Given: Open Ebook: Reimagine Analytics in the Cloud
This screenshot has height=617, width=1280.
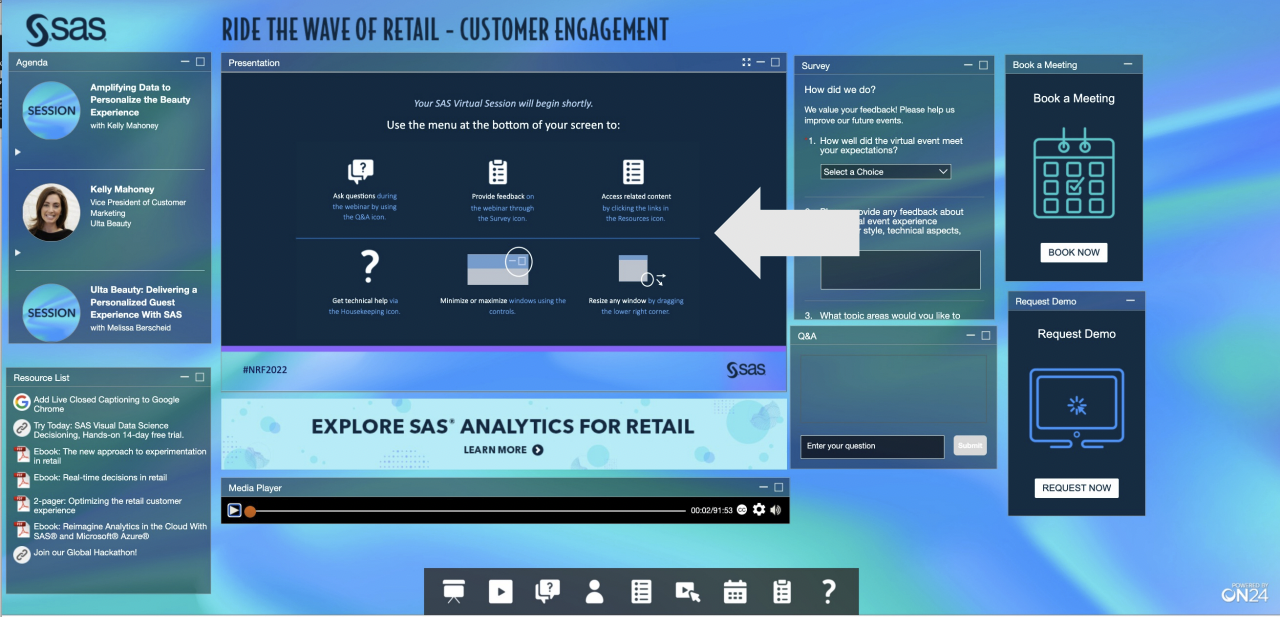Looking at the screenshot, I should pos(120,531).
